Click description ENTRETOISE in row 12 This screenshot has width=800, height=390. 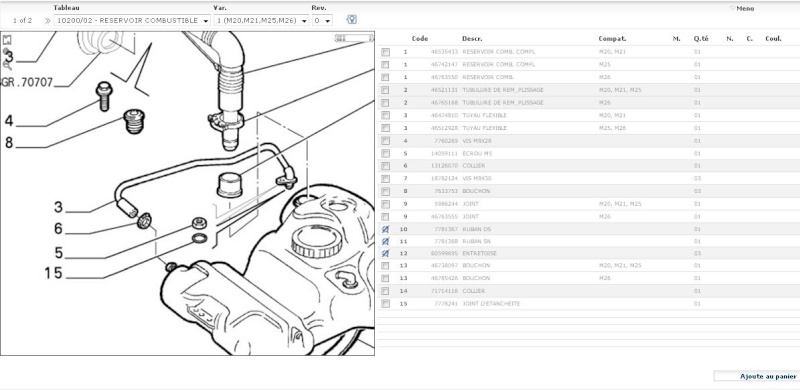480,254
